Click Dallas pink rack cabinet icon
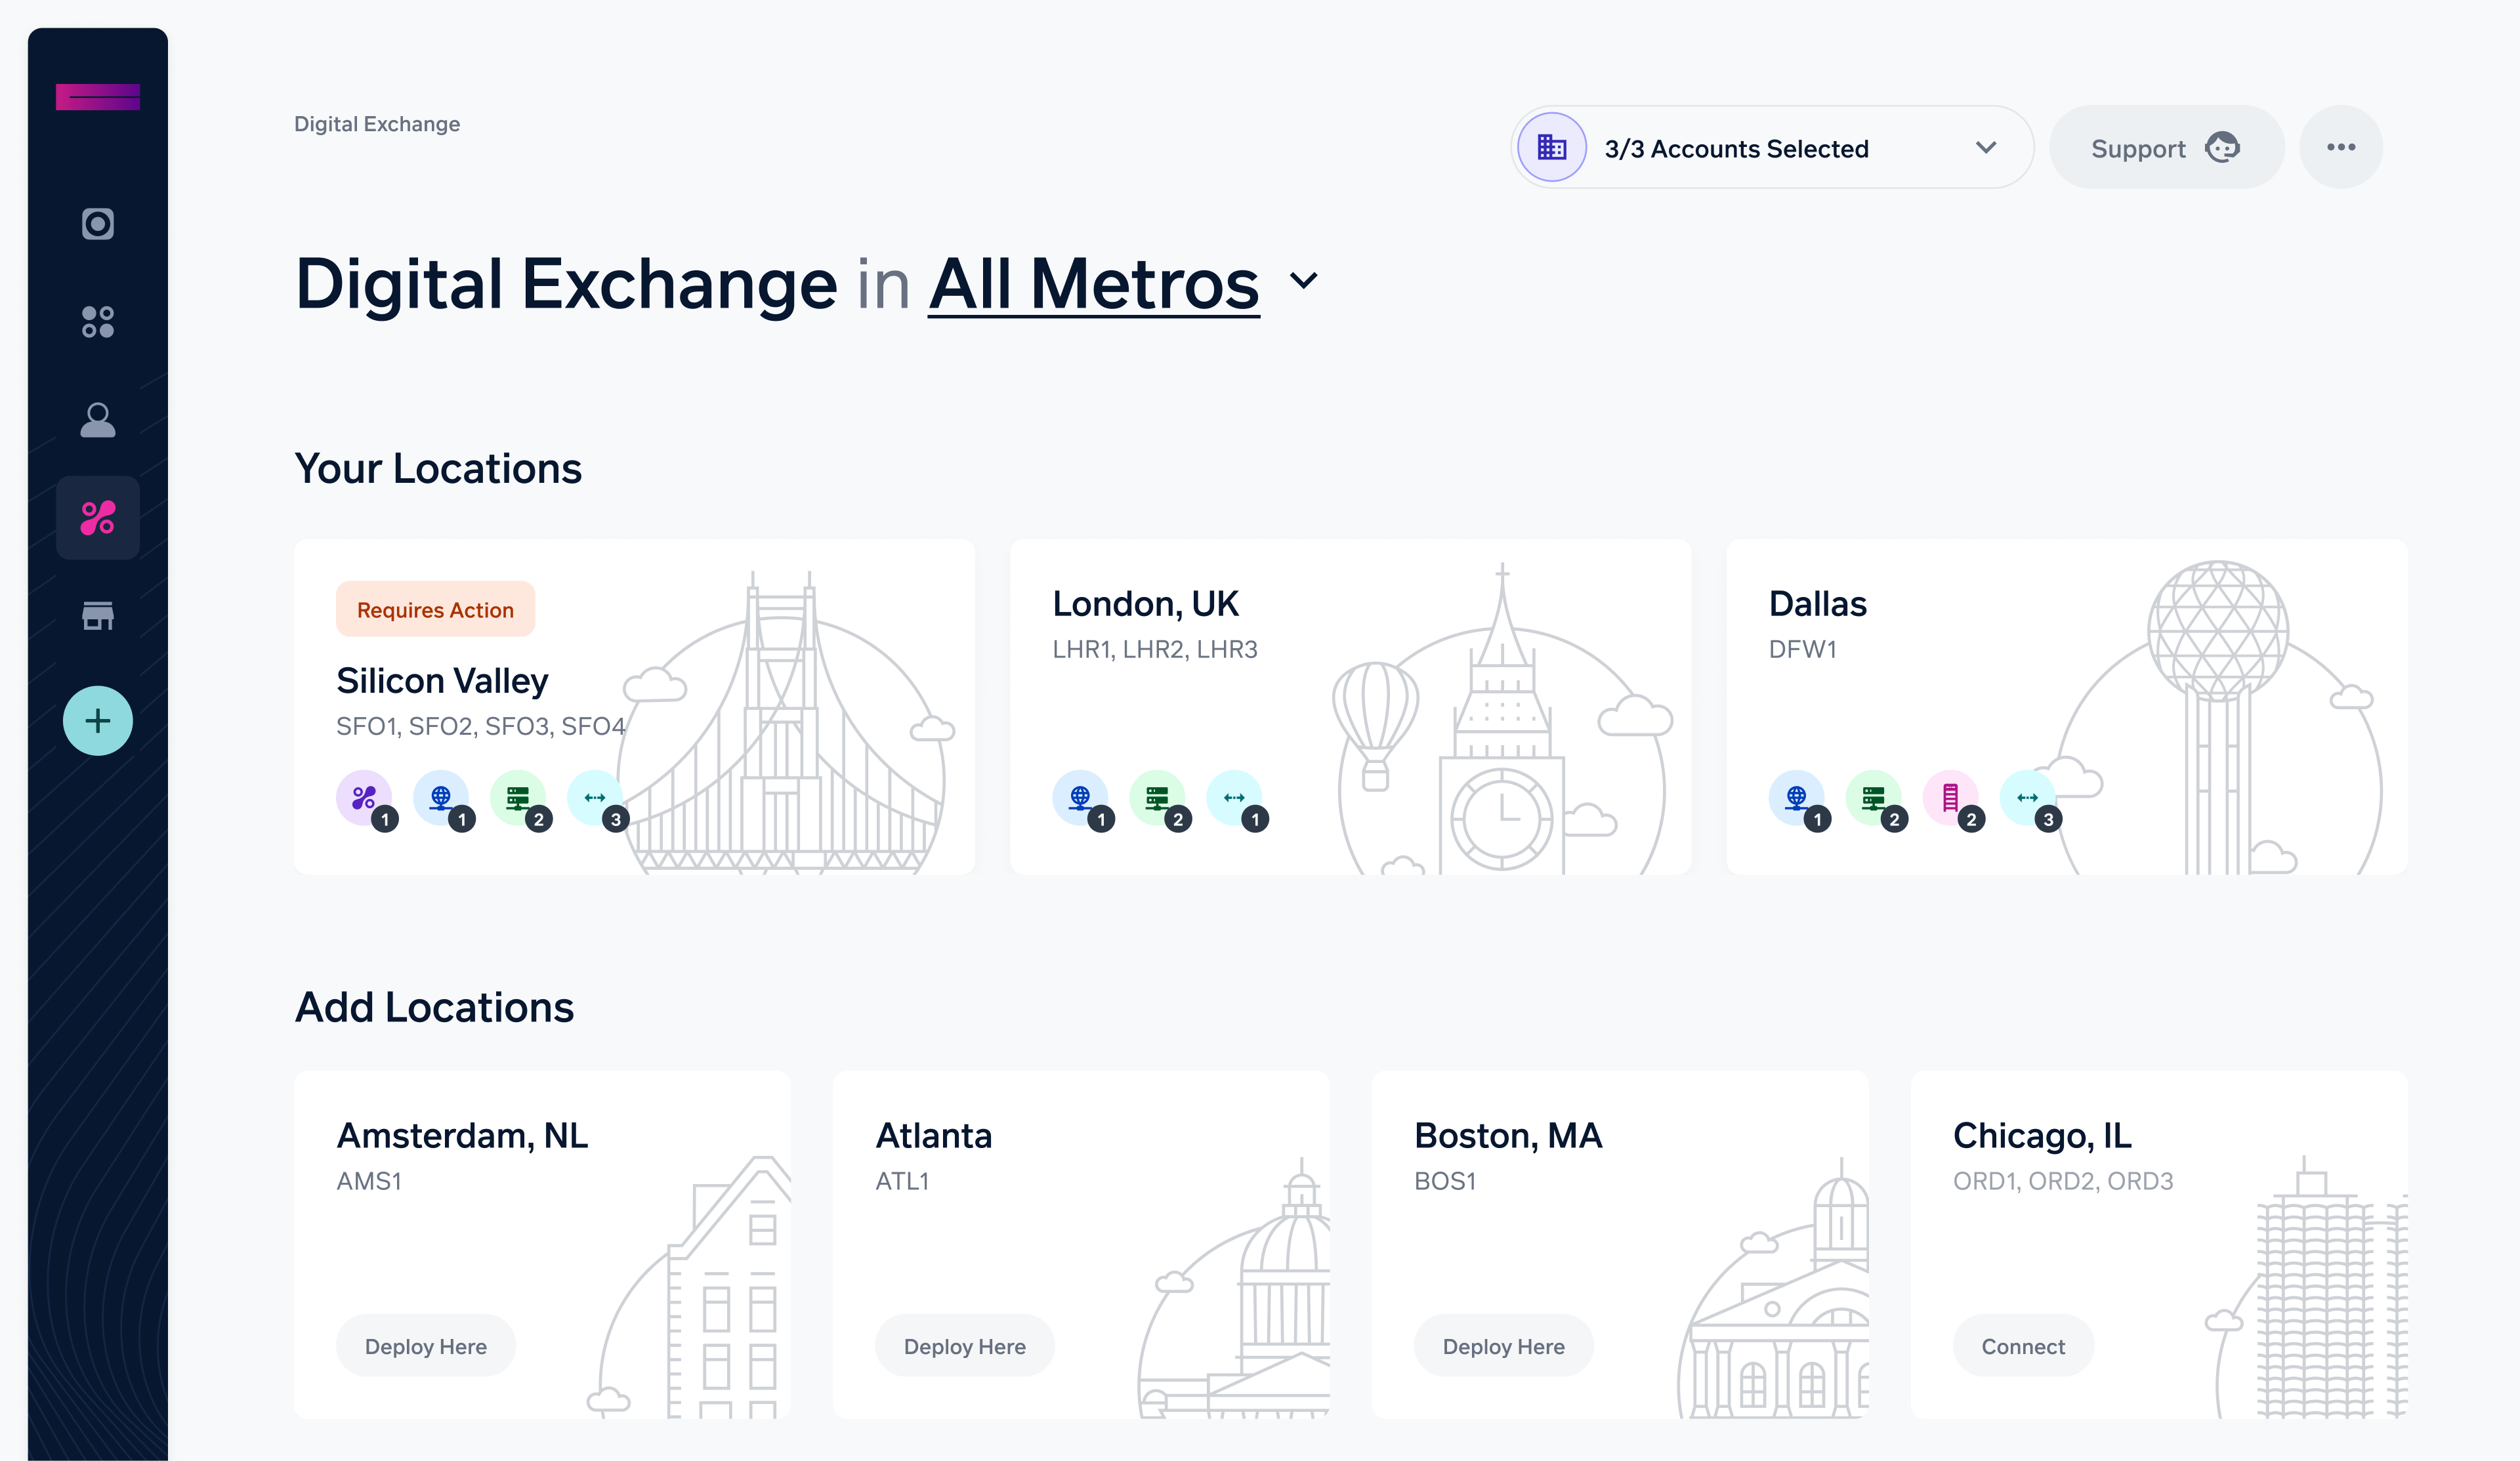Screen dimensions: 2520x1461 1950,798
